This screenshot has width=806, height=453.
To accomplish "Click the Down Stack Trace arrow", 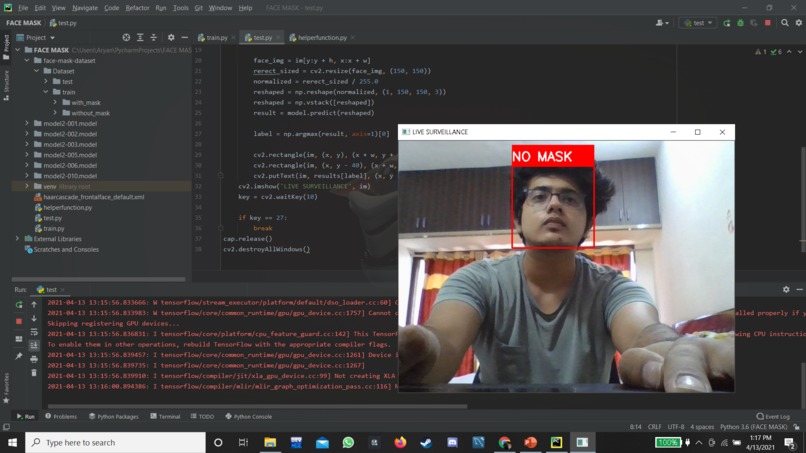I will [34, 318].
